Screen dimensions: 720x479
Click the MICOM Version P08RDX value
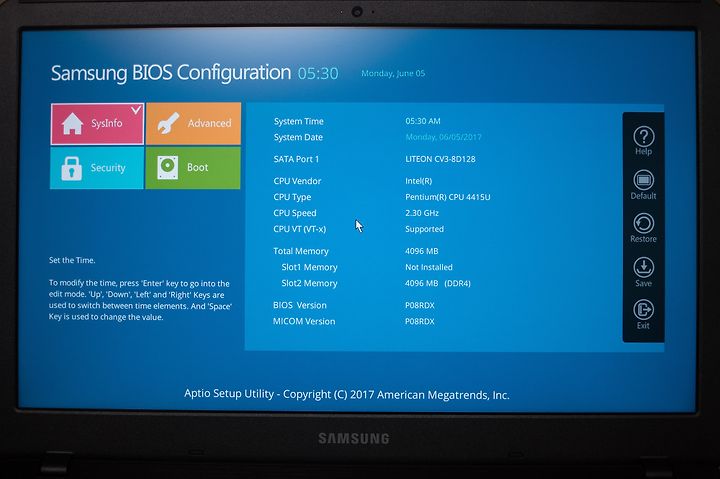(x=419, y=321)
